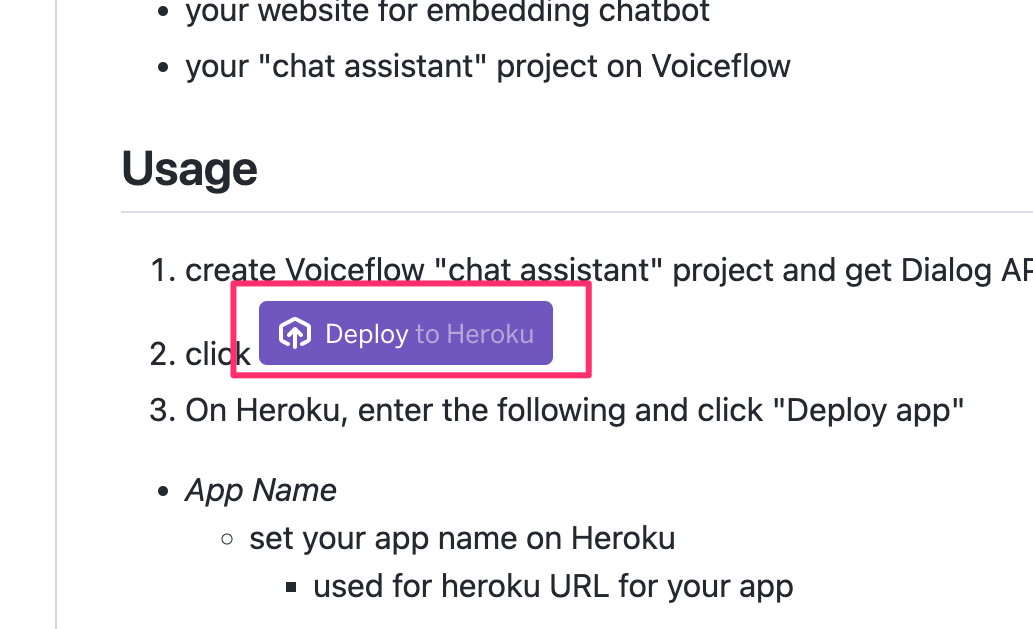Click the horizontal divider under Usage
The image size is (1033, 629).
[577, 212]
